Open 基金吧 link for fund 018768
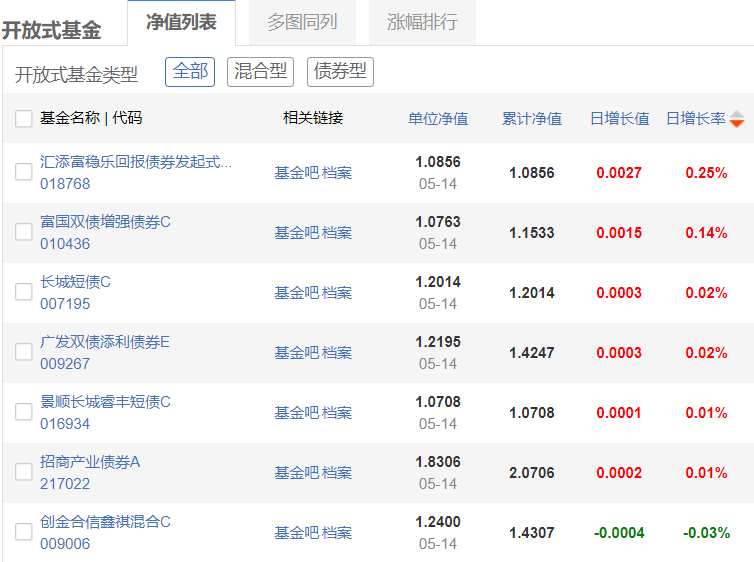Image resolution: width=754 pixels, height=562 pixels. tap(297, 173)
